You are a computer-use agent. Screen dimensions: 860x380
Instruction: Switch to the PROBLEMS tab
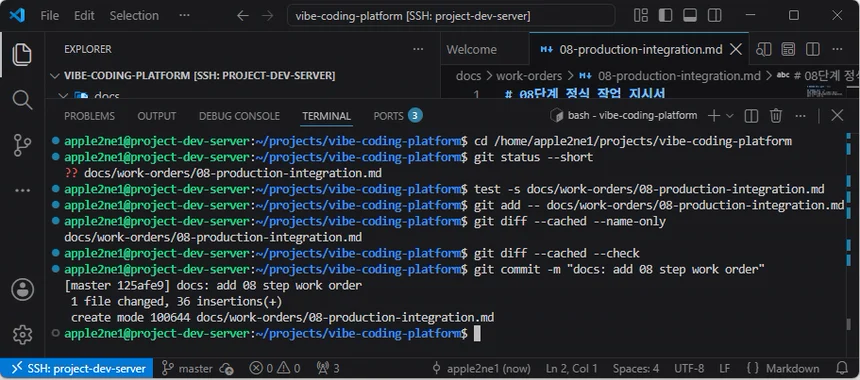(x=89, y=116)
